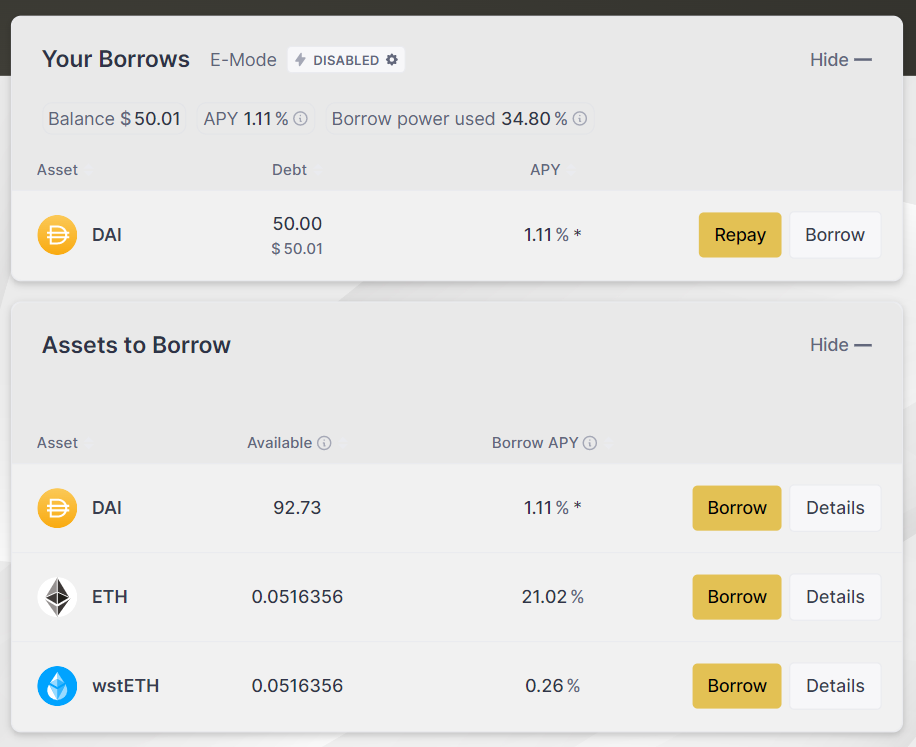Toggle the E-Mode DISABLED badge
This screenshot has height=747, width=916.
click(x=346, y=60)
